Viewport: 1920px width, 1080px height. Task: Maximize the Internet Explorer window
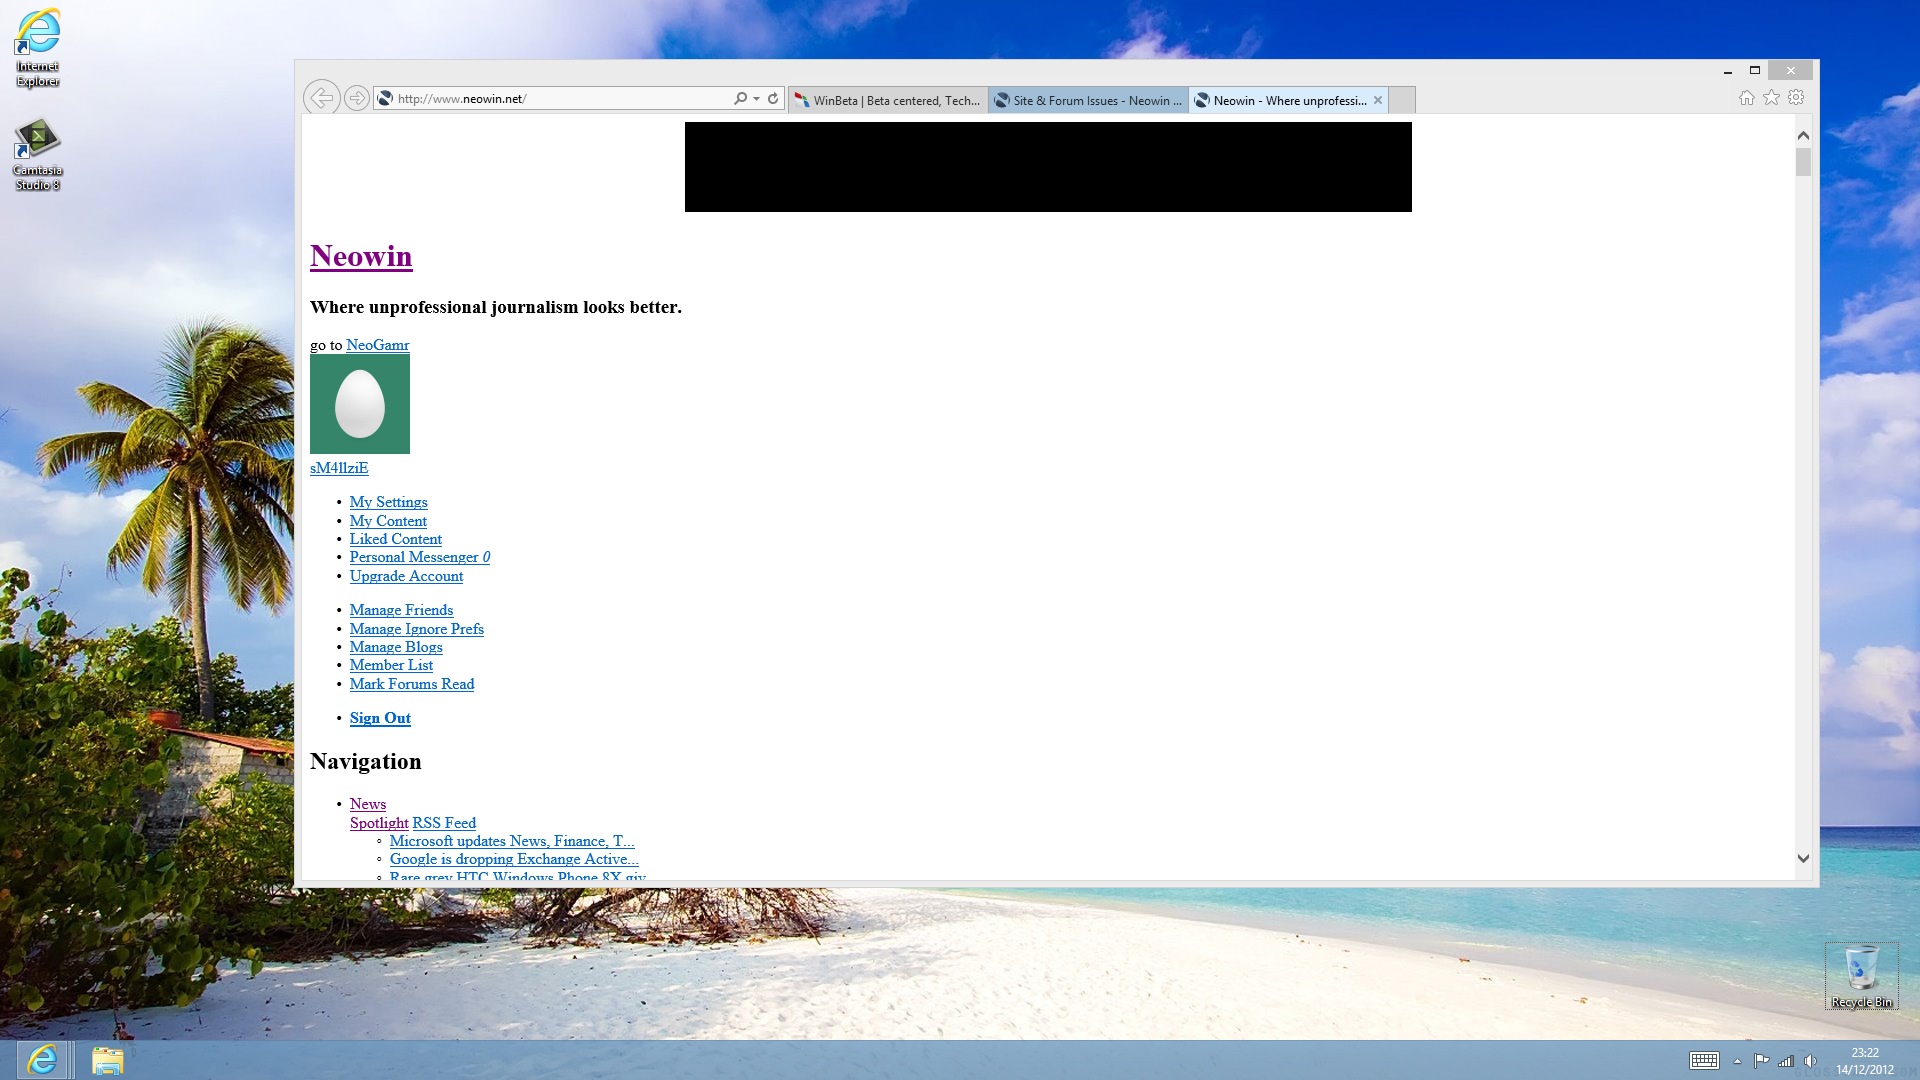pyautogui.click(x=1754, y=70)
